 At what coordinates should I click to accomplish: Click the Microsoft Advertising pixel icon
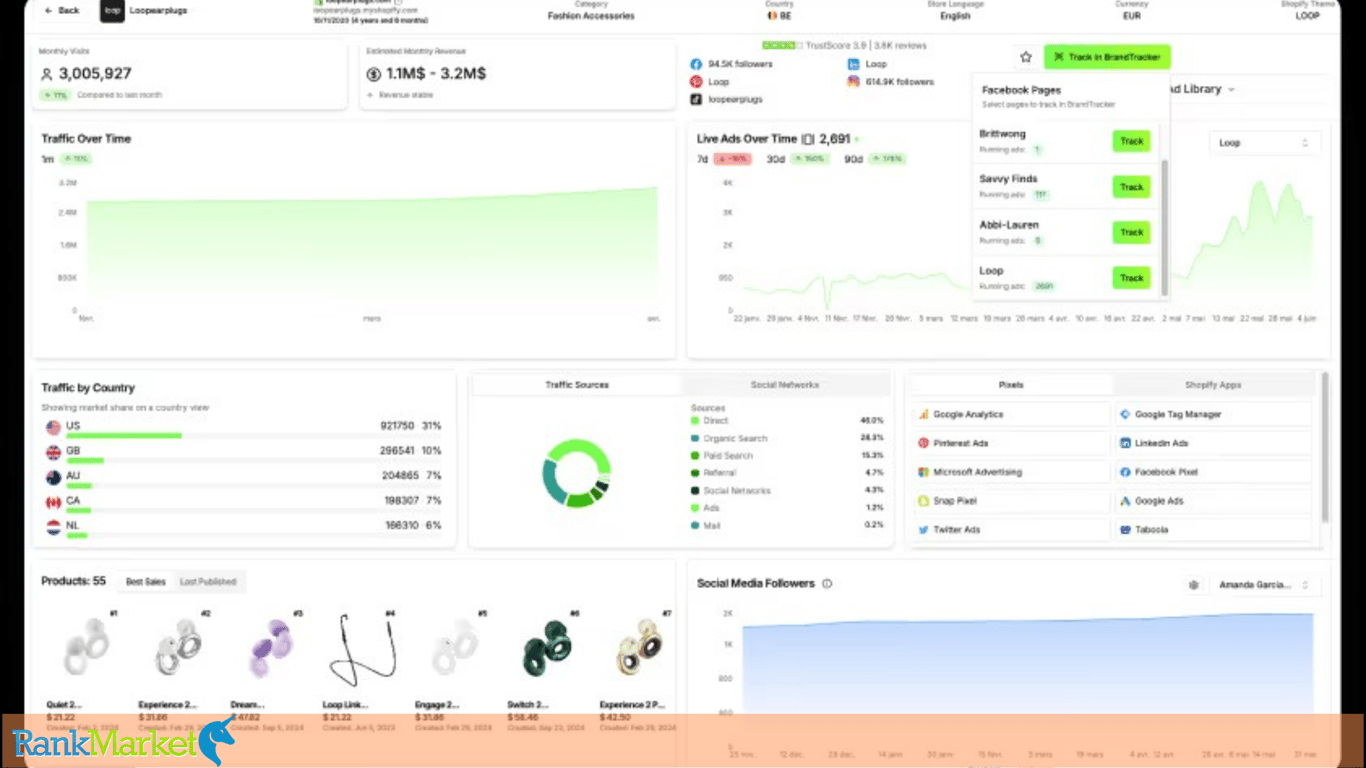coord(924,472)
